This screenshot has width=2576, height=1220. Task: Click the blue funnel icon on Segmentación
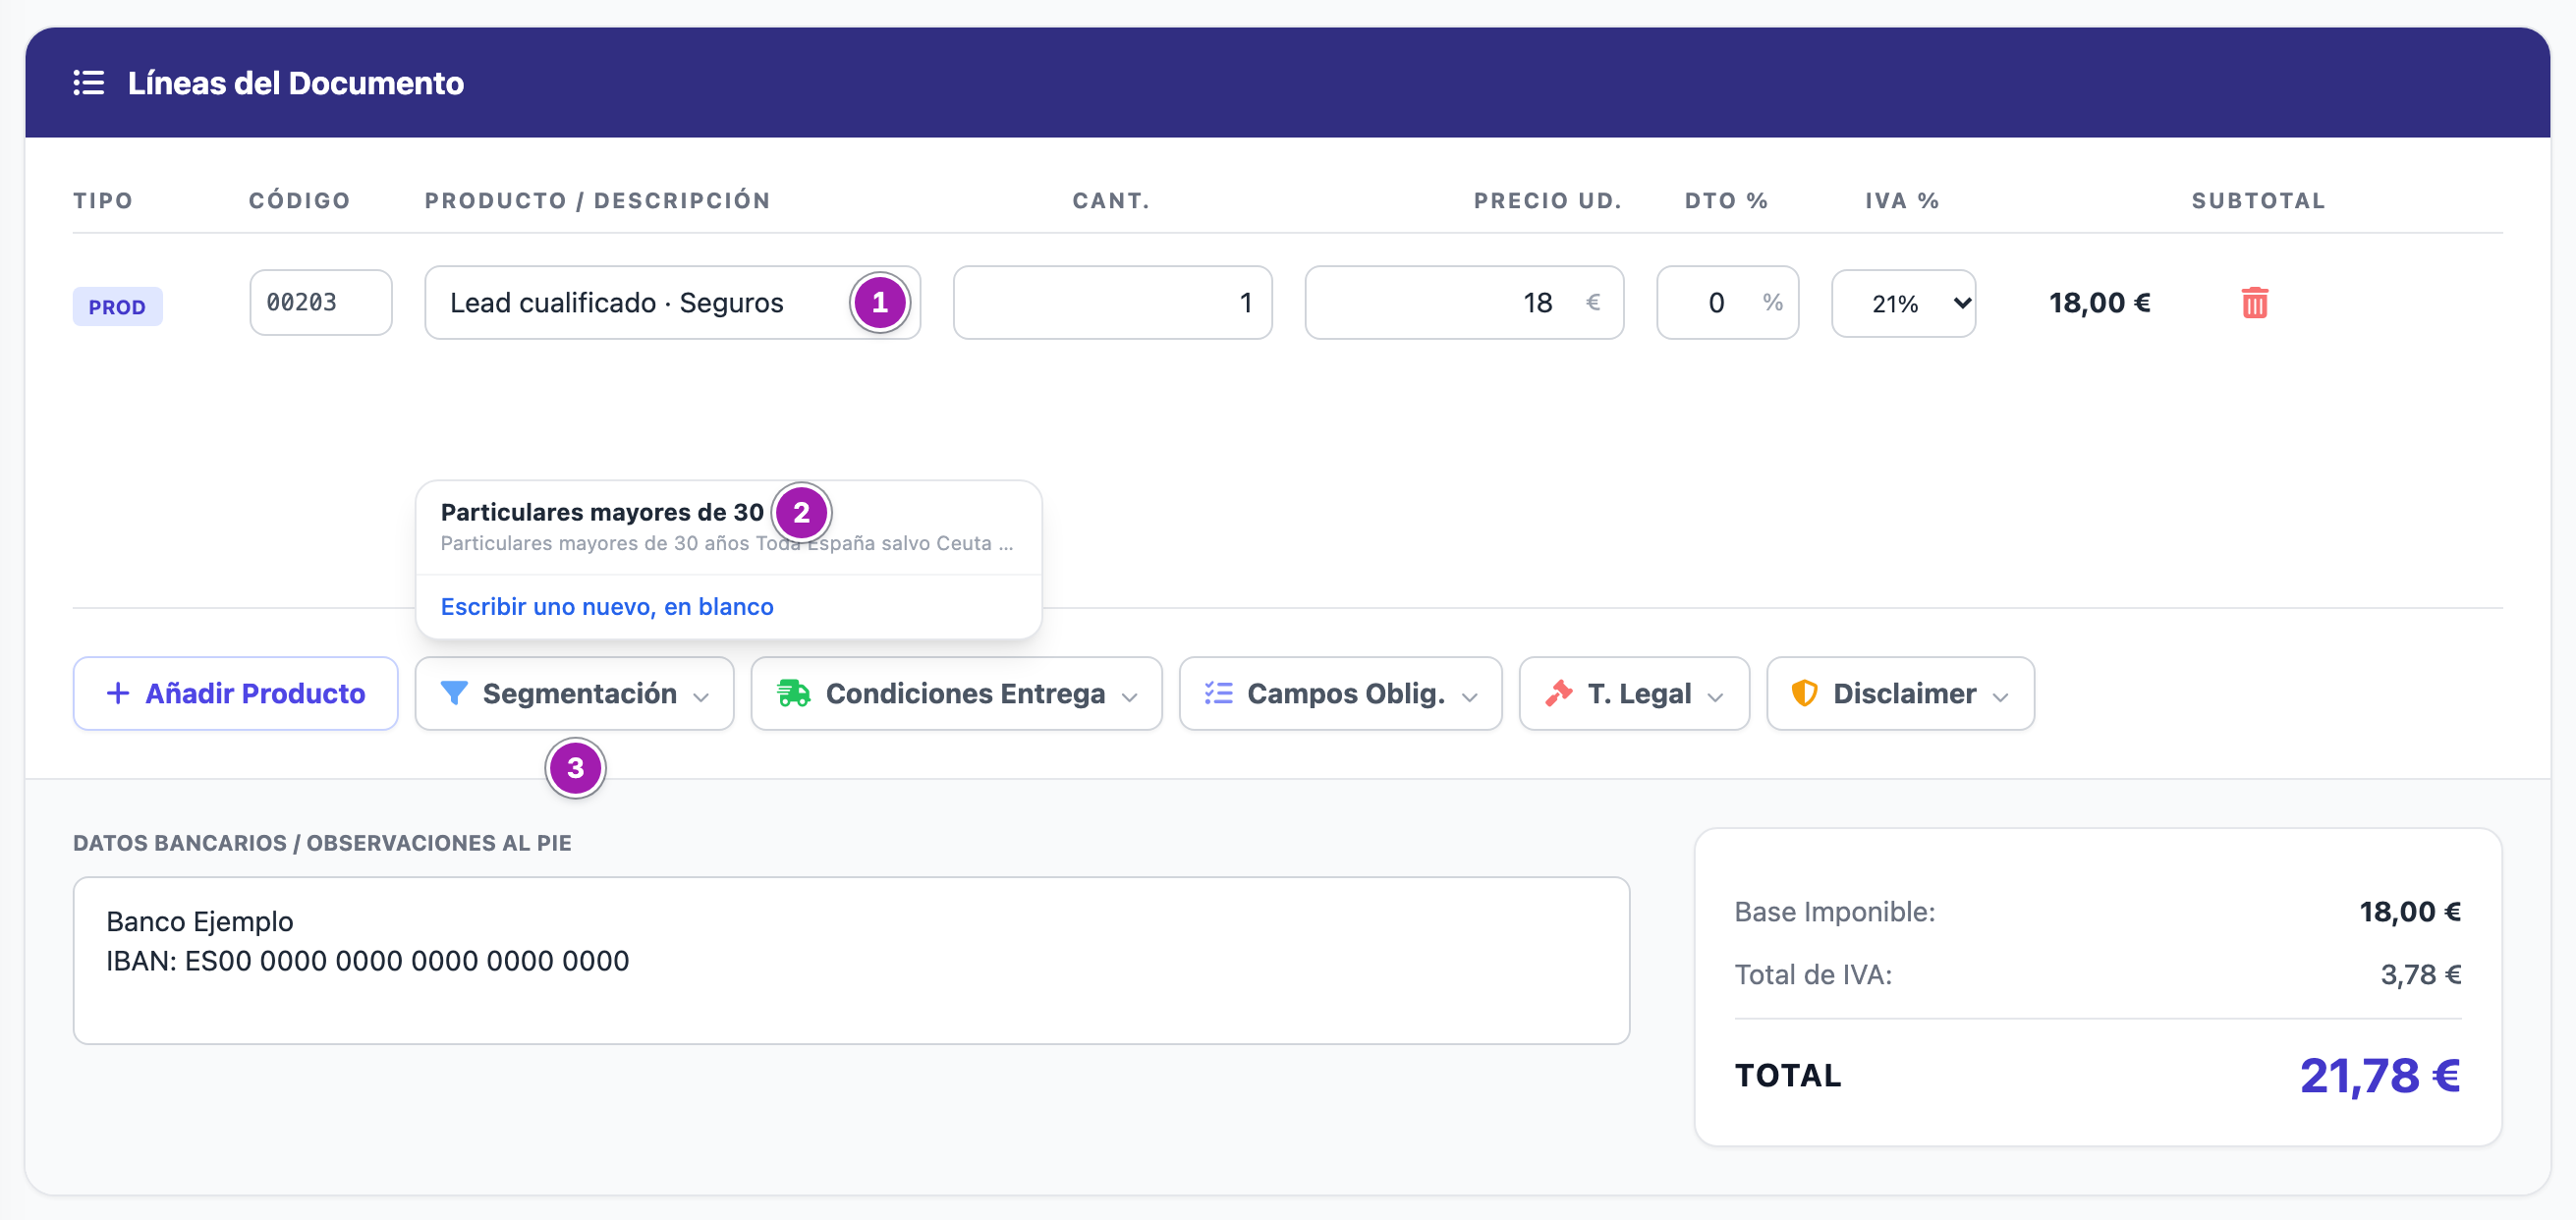[x=454, y=693]
